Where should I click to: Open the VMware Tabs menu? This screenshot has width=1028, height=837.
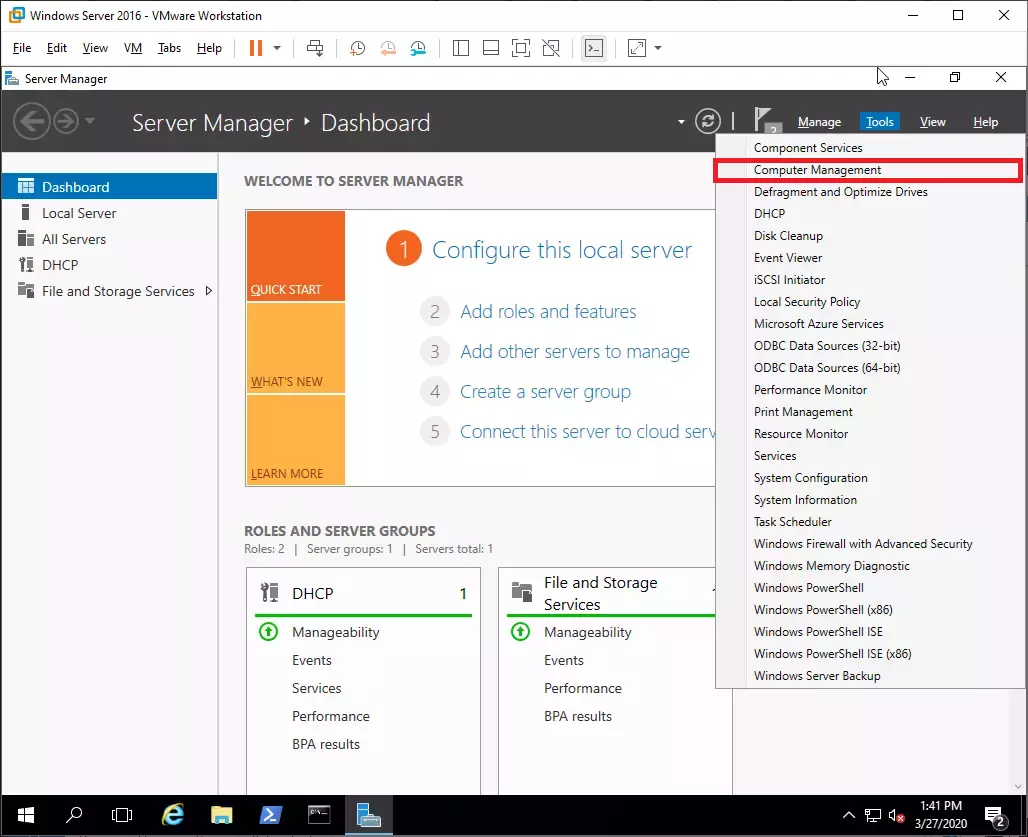169,48
